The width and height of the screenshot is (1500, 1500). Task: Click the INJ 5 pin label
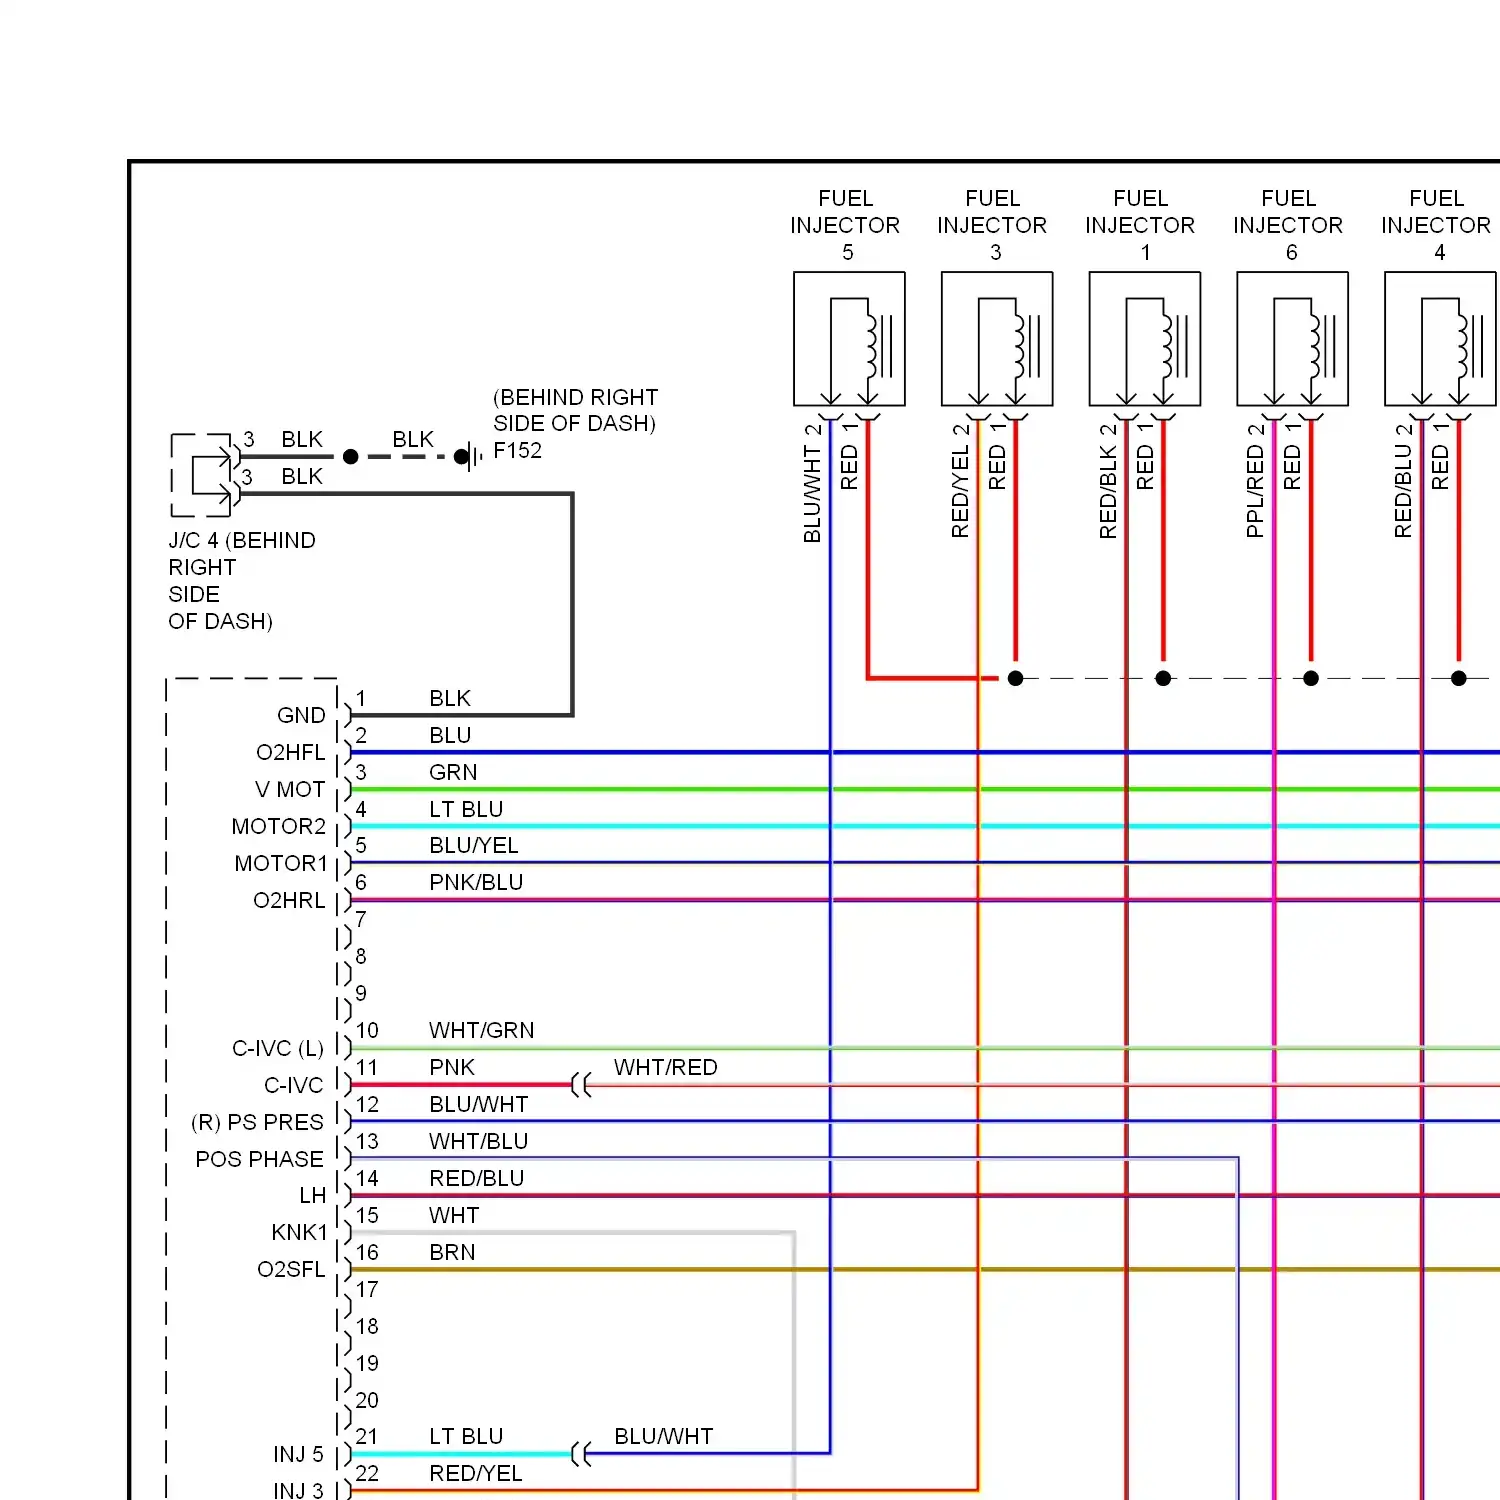pyautogui.click(x=298, y=1455)
